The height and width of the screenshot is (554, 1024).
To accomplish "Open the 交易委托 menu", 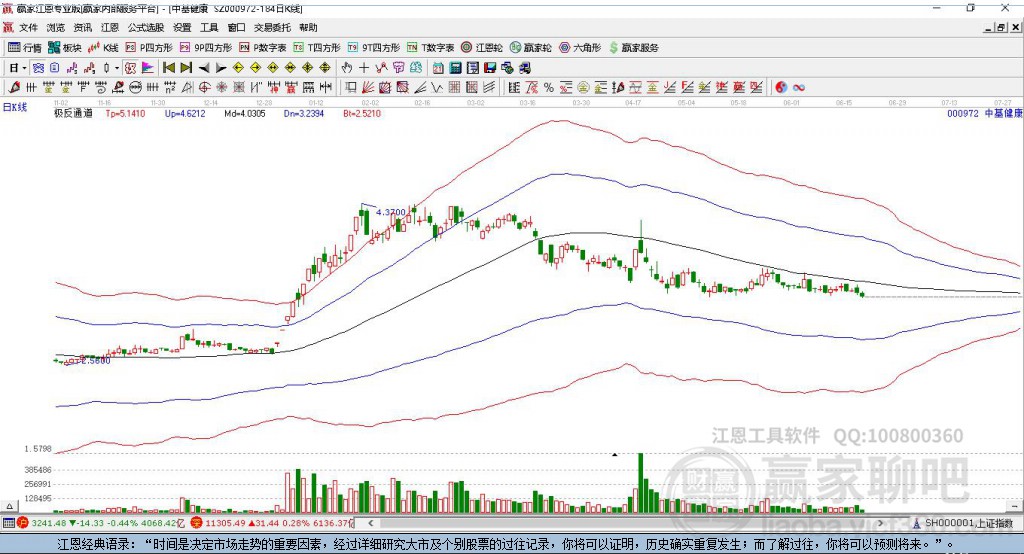I will tap(272, 27).
